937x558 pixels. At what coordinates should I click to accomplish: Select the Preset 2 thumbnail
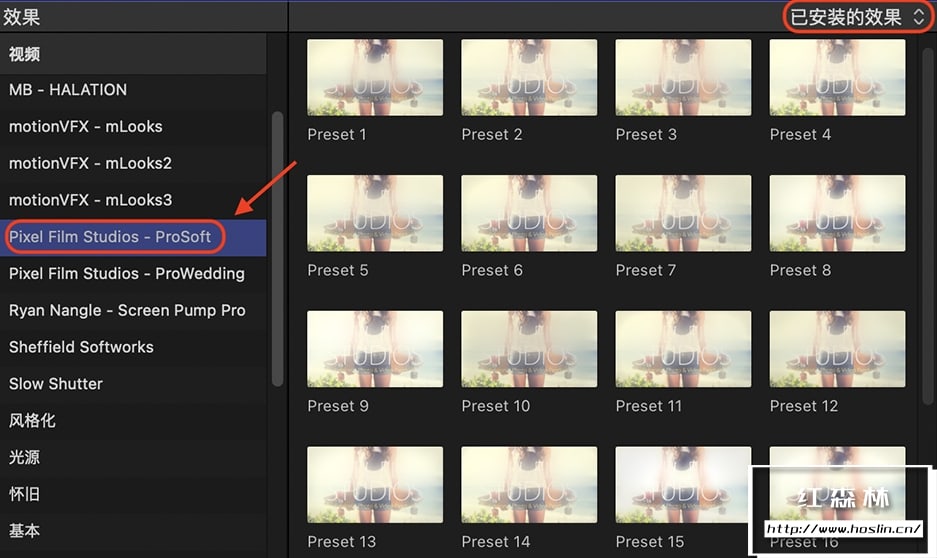[529, 78]
